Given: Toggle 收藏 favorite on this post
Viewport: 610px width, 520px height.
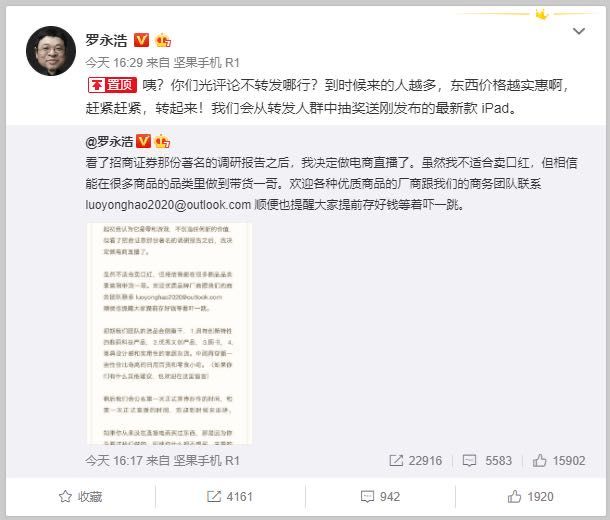Looking at the screenshot, I should click(81, 497).
